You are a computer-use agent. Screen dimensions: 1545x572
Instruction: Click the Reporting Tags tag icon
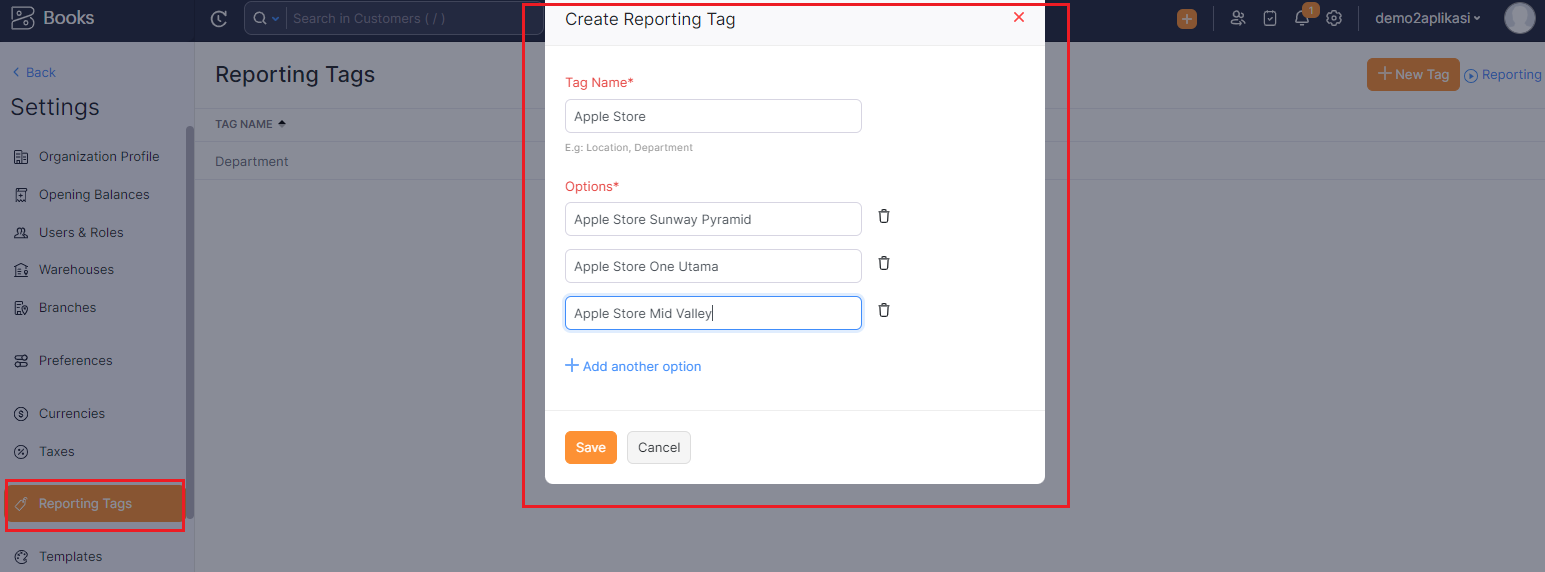21,504
